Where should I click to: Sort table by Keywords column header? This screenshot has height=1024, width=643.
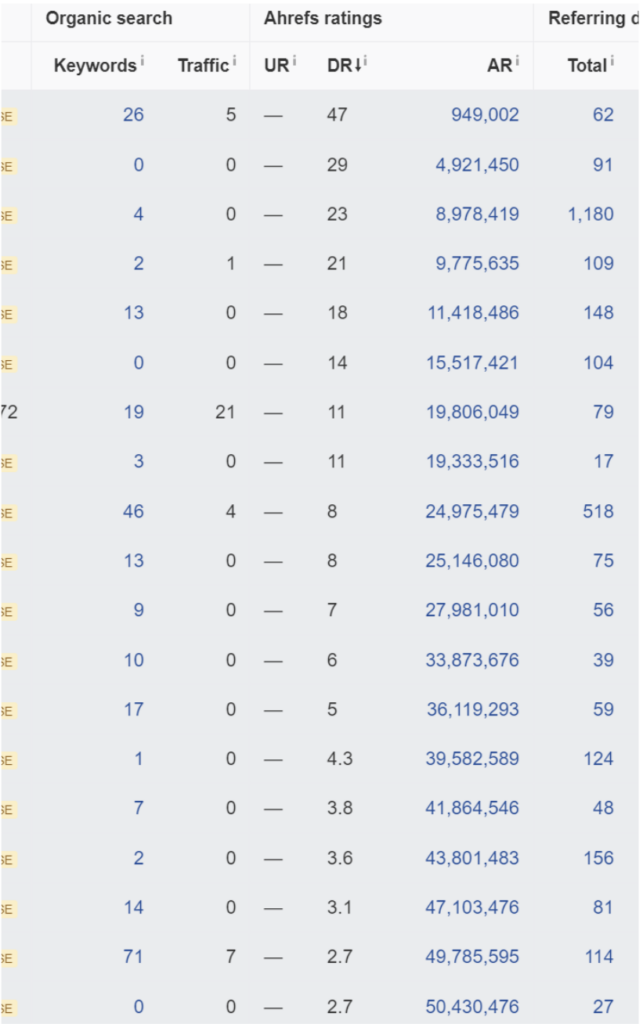(x=94, y=66)
